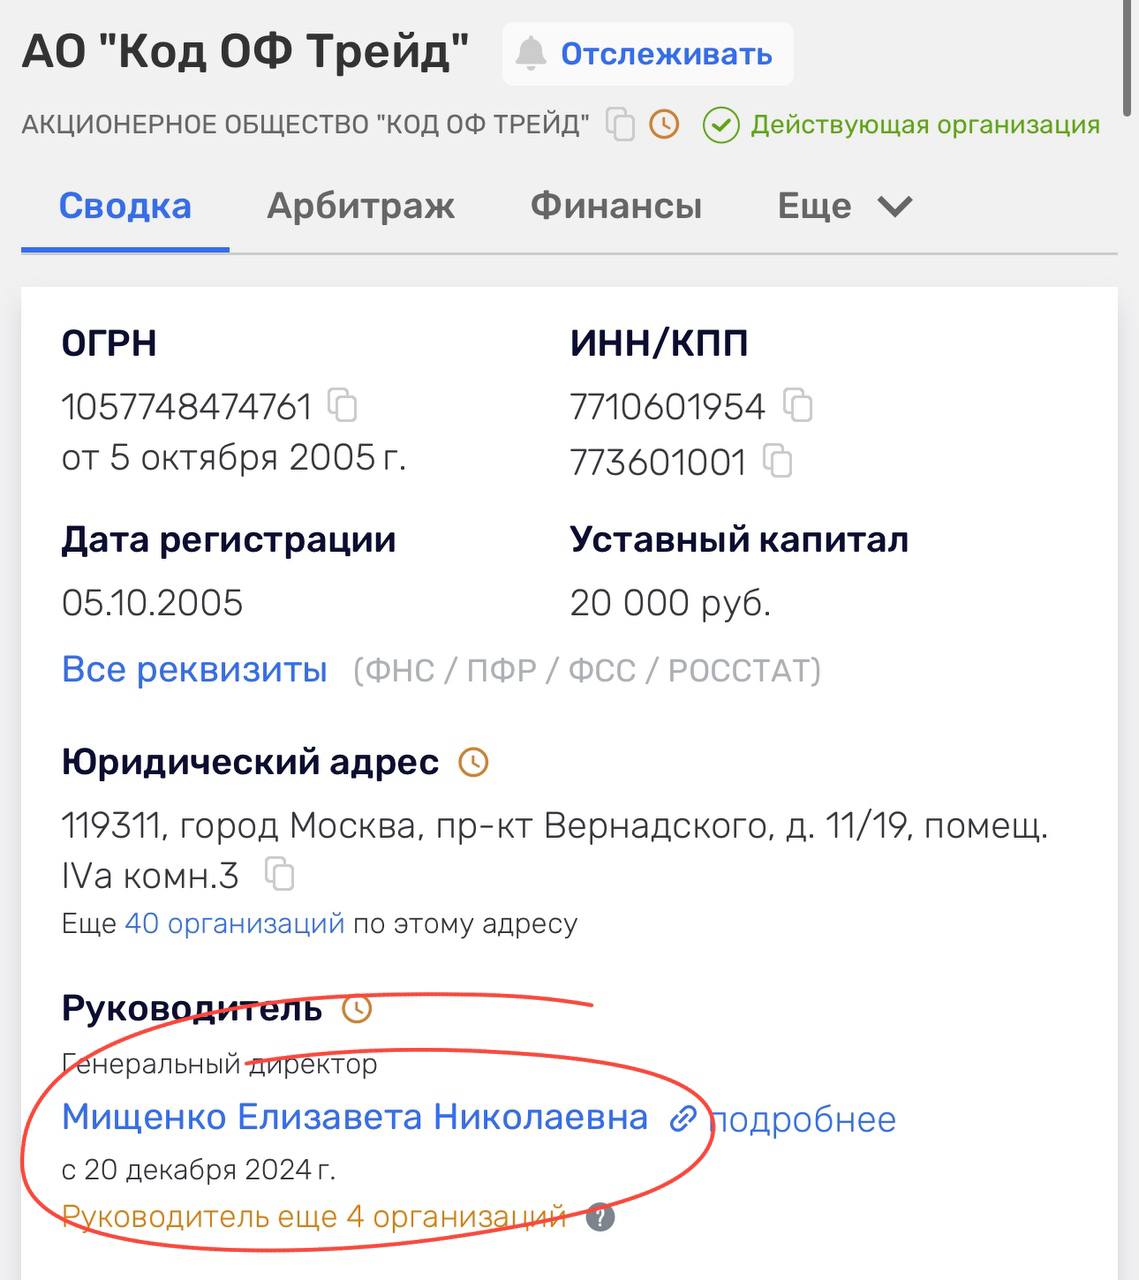This screenshot has height=1280, width=1139.
Task: Open Мищенко Елизавета Николаевна profile link
Action: click(354, 1117)
